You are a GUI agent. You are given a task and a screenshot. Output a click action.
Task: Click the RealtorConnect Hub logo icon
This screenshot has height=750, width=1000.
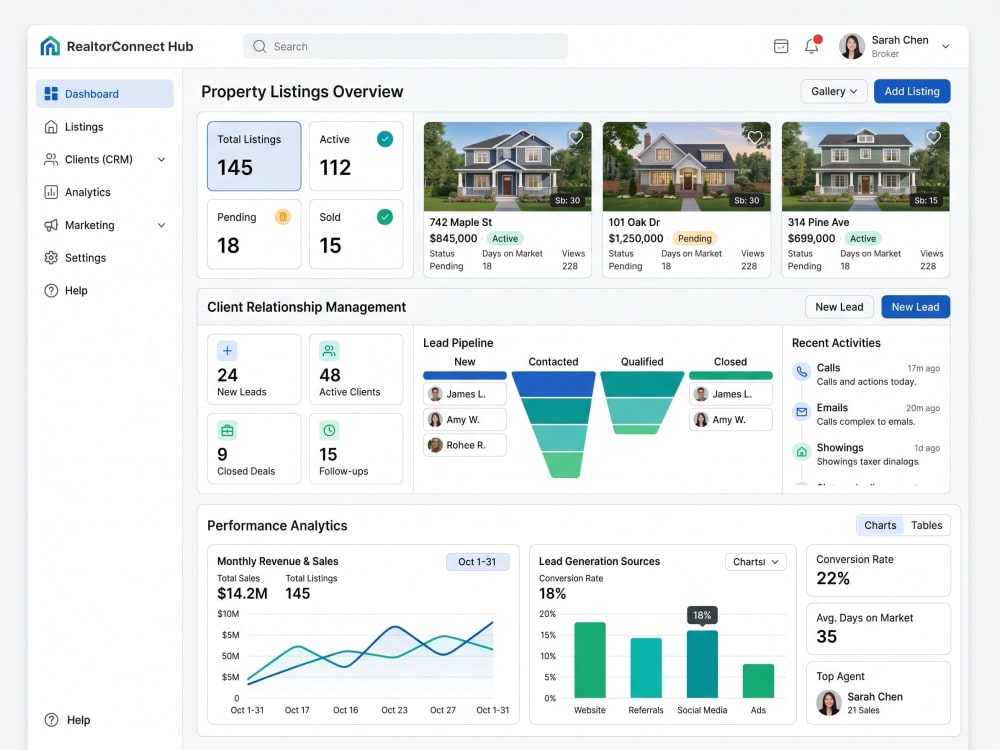[x=50, y=46]
